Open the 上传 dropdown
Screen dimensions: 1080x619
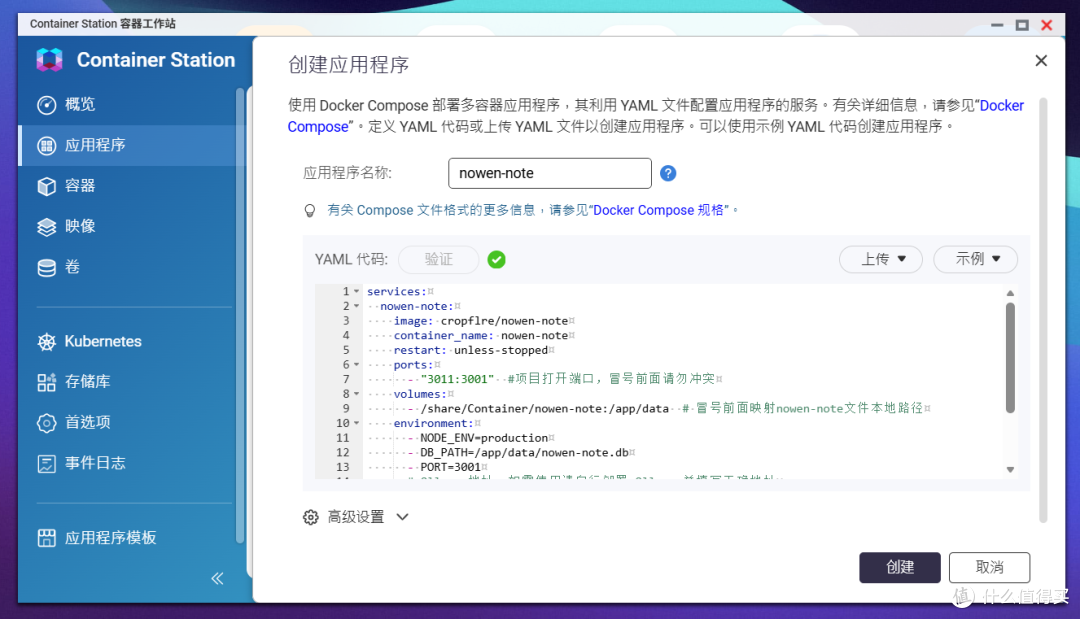(x=881, y=259)
